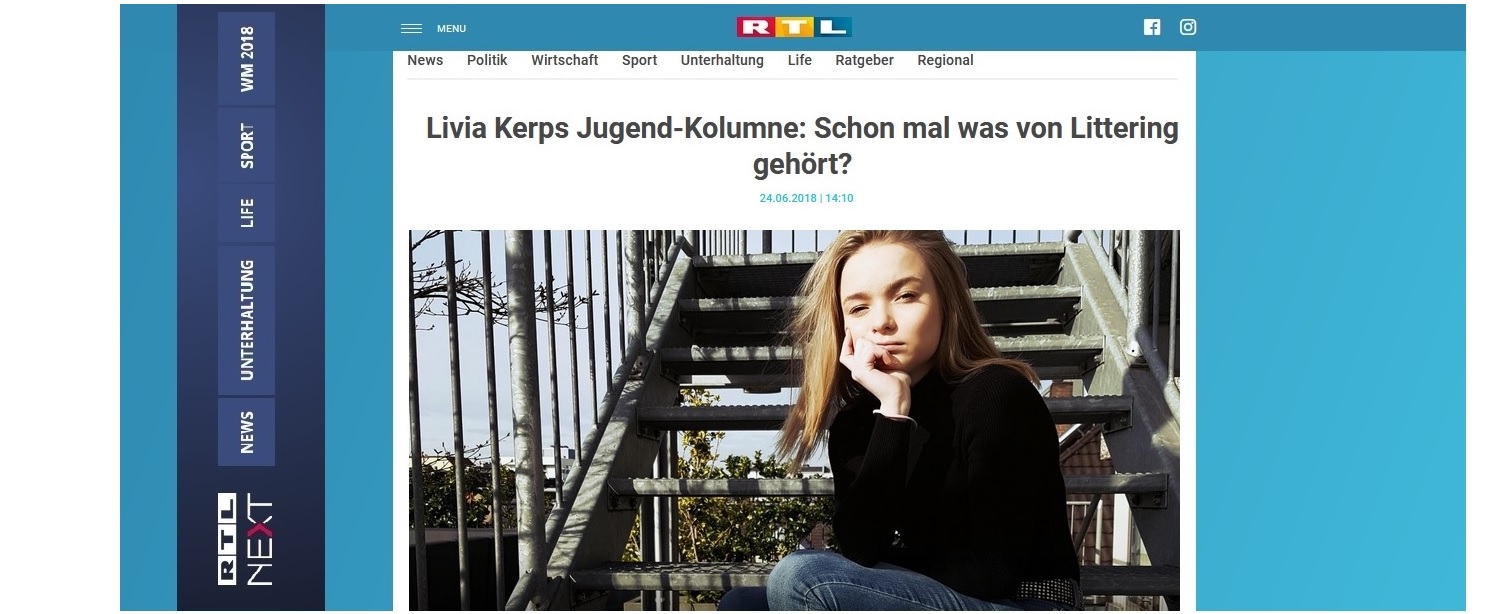Image resolution: width=1502 pixels, height=614 pixels.
Task: Open Unterhaltung in top navigation
Action: [x=722, y=60]
